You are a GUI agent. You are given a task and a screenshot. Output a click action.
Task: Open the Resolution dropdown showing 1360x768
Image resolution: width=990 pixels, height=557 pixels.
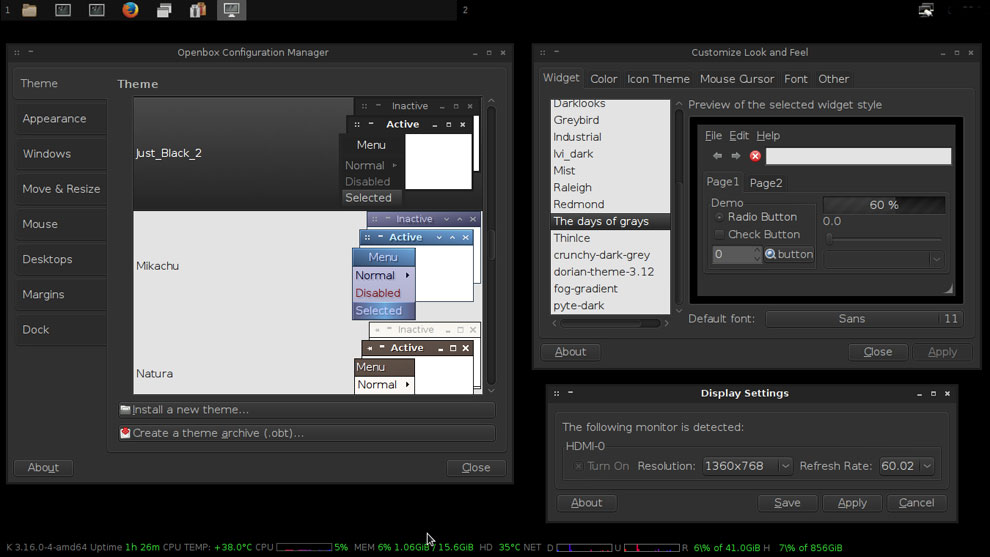click(x=747, y=466)
